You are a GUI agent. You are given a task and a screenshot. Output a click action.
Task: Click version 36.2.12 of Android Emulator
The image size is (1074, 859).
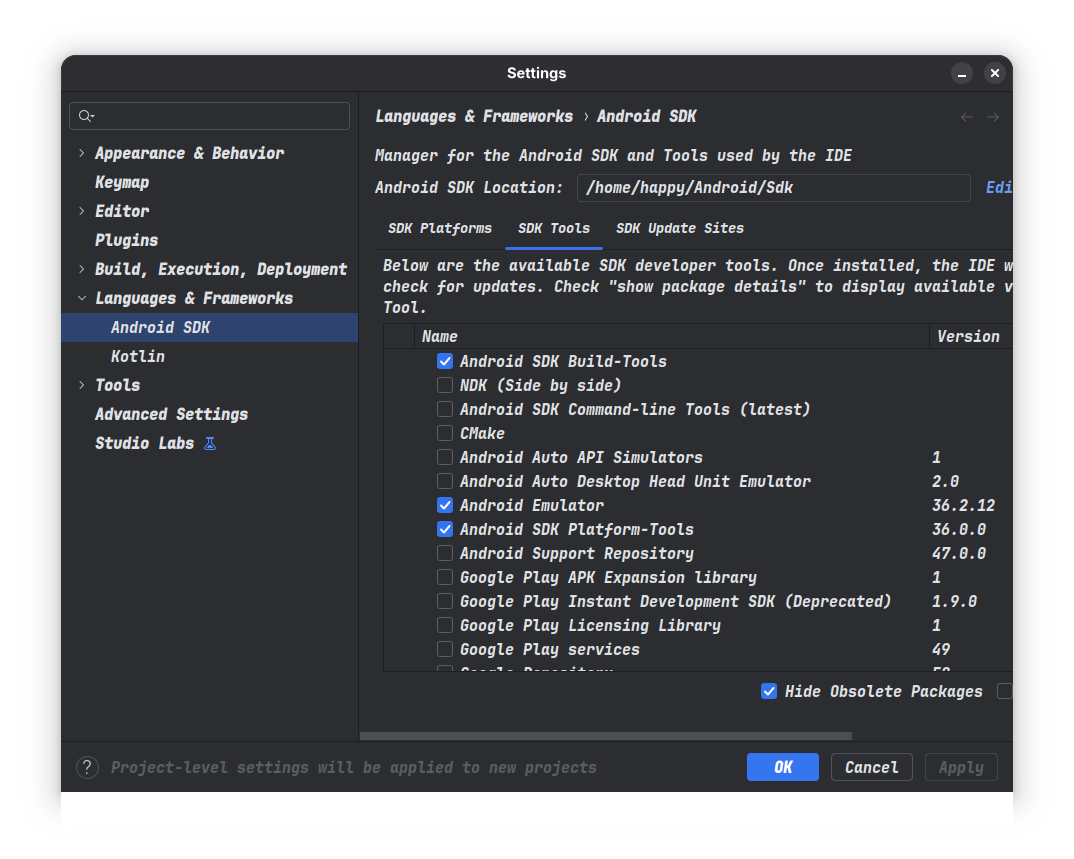963,506
